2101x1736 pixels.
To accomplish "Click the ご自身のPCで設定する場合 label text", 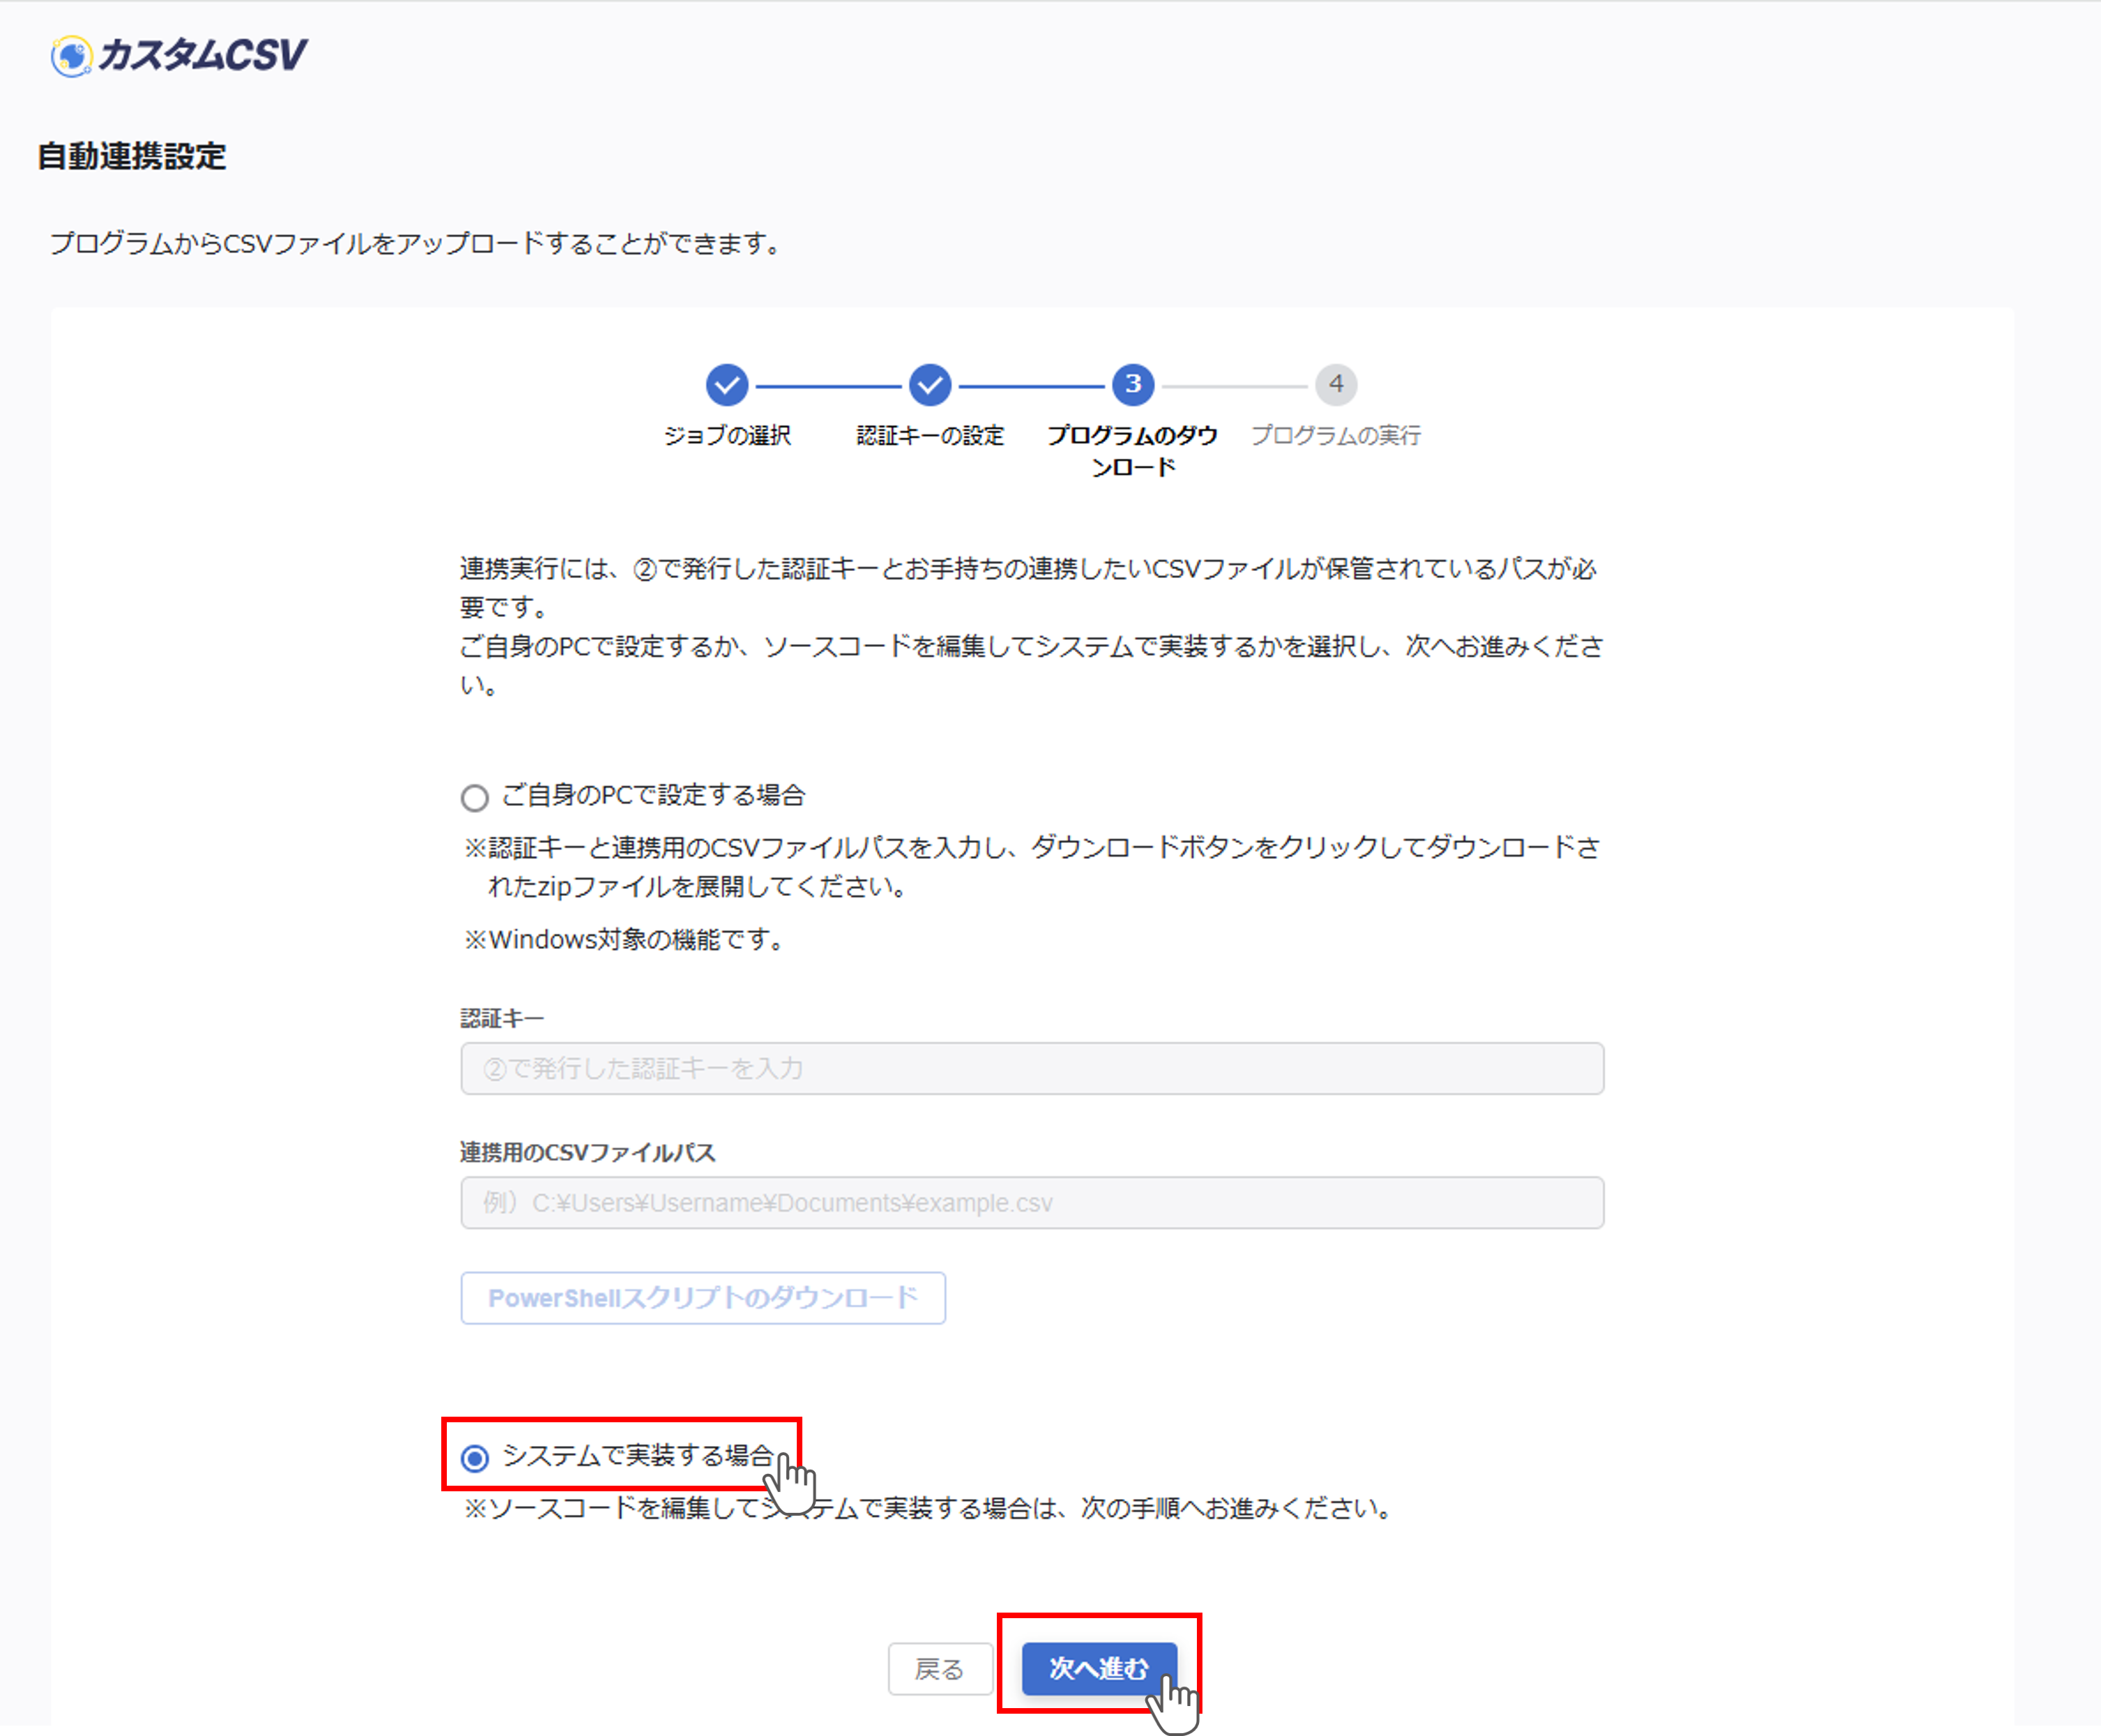I will coord(653,796).
